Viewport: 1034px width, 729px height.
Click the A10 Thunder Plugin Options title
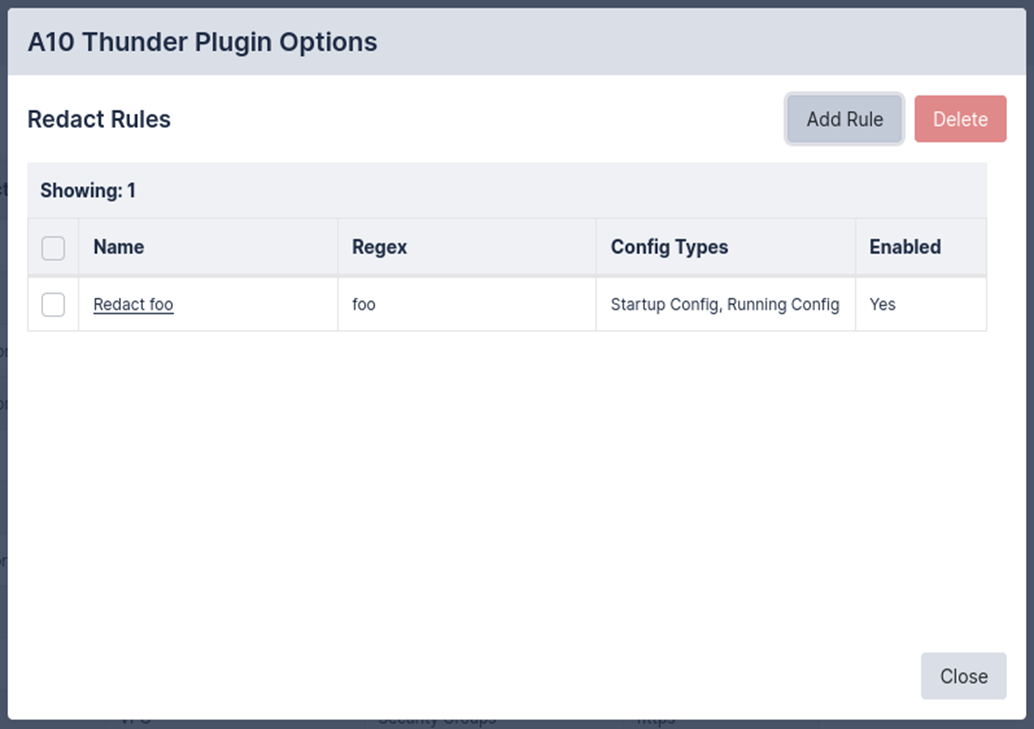tap(202, 42)
